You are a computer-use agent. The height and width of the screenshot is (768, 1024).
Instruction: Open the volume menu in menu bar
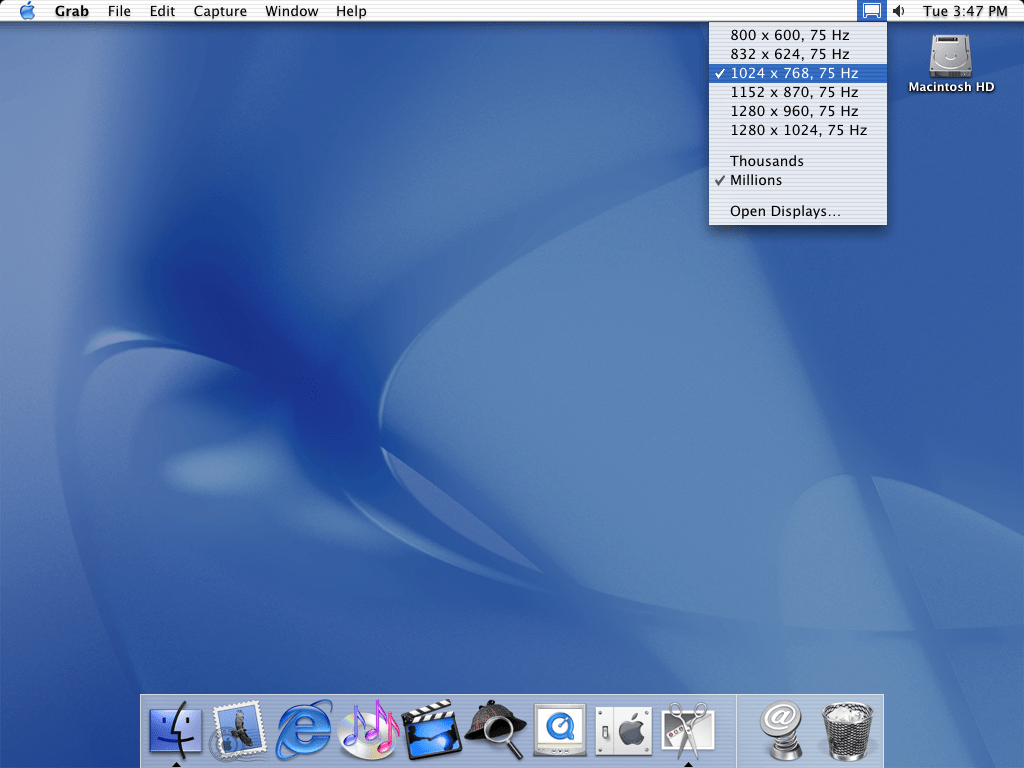898,11
